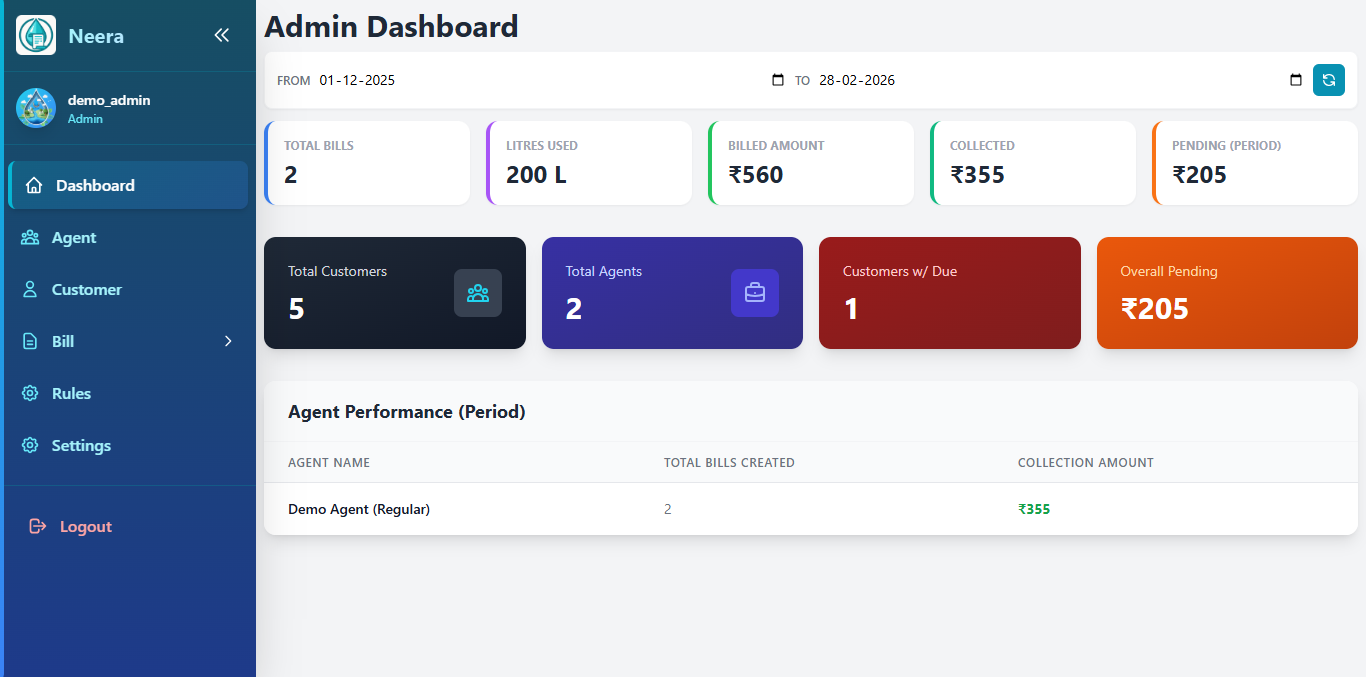Open Settings via the gear icon
The image size is (1366, 677).
tap(30, 445)
